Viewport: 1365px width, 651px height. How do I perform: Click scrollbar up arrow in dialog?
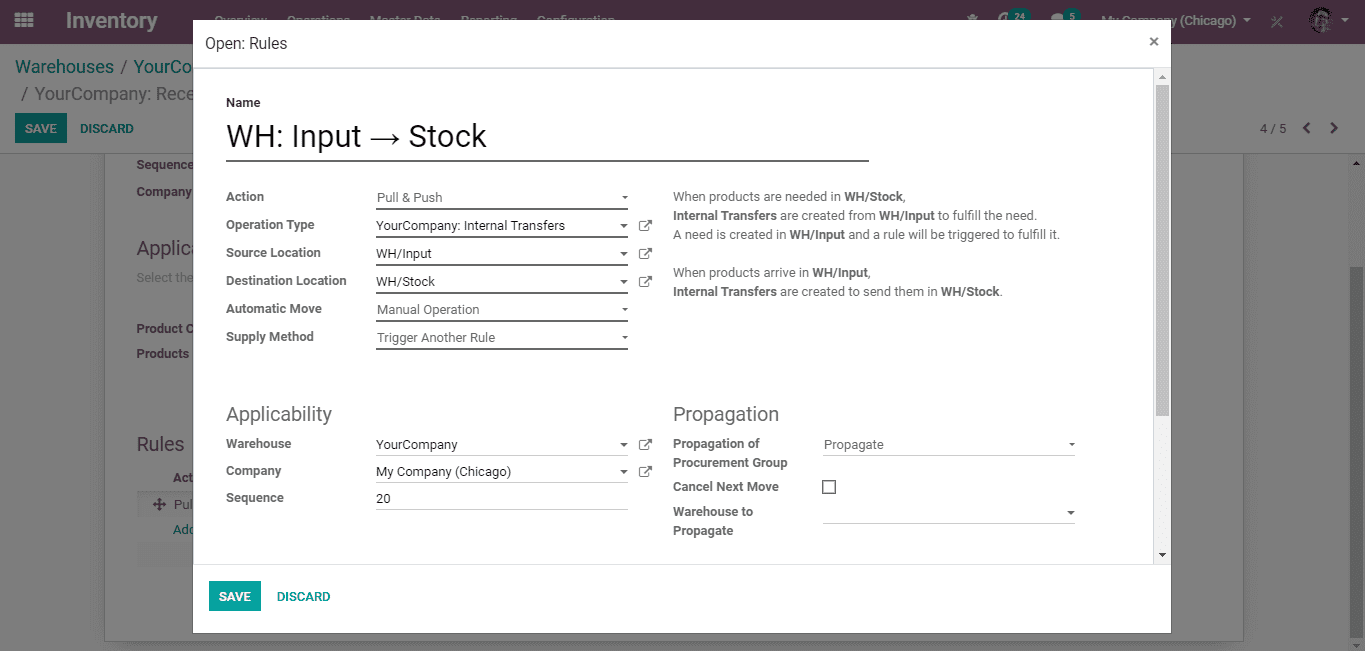[1162, 77]
